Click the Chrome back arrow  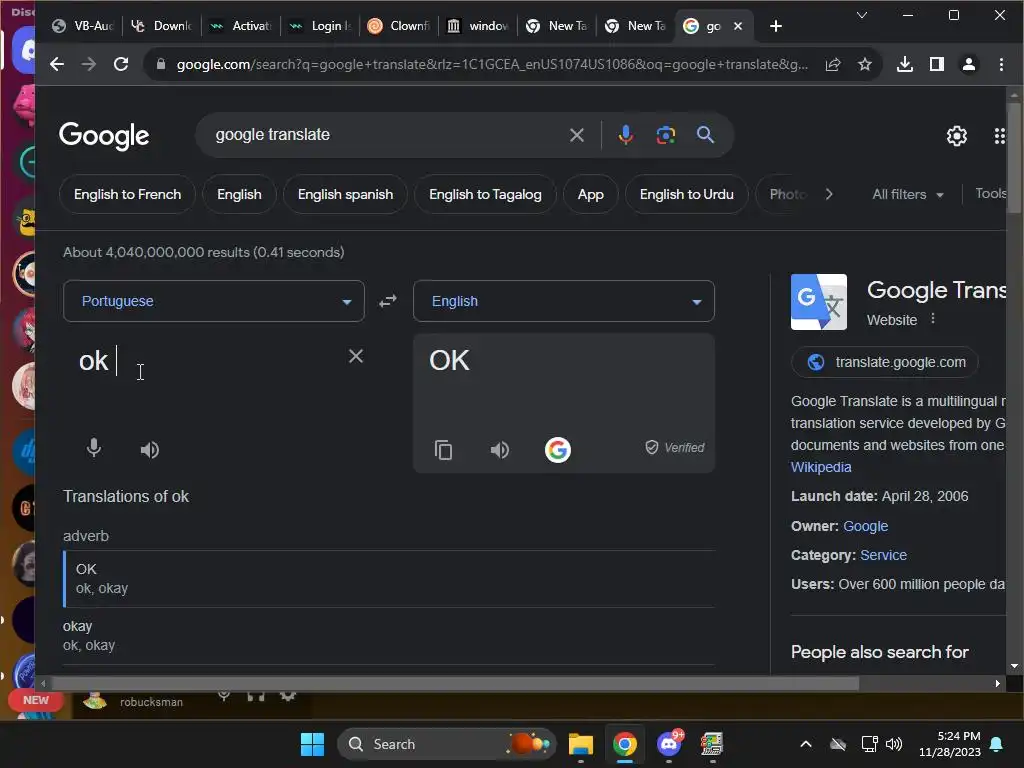tap(57, 64)
